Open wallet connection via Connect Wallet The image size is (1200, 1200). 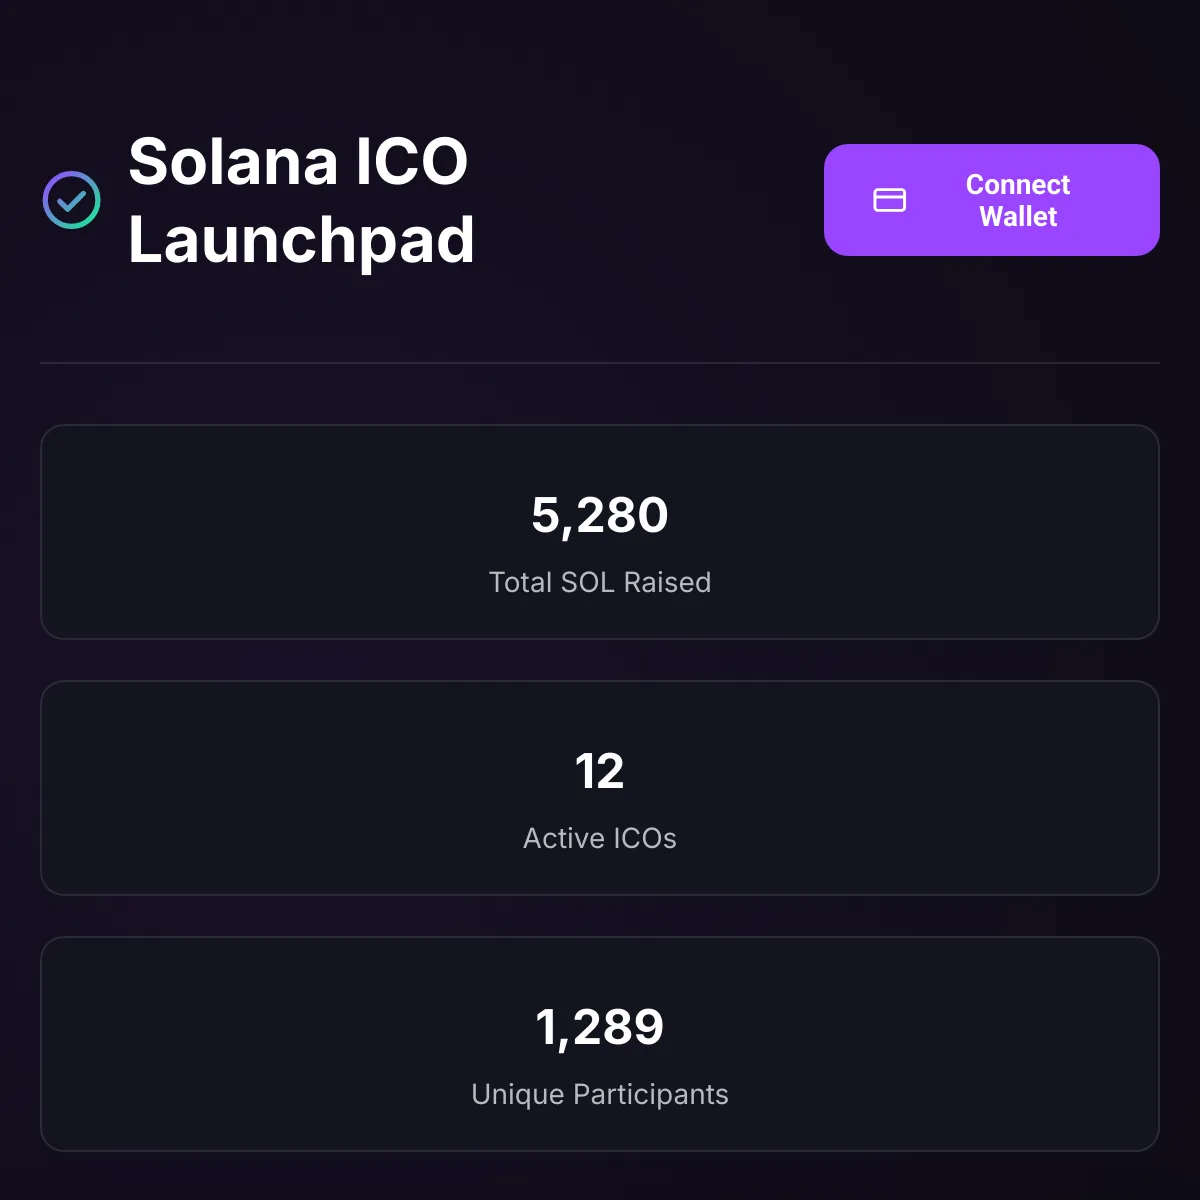992,200
